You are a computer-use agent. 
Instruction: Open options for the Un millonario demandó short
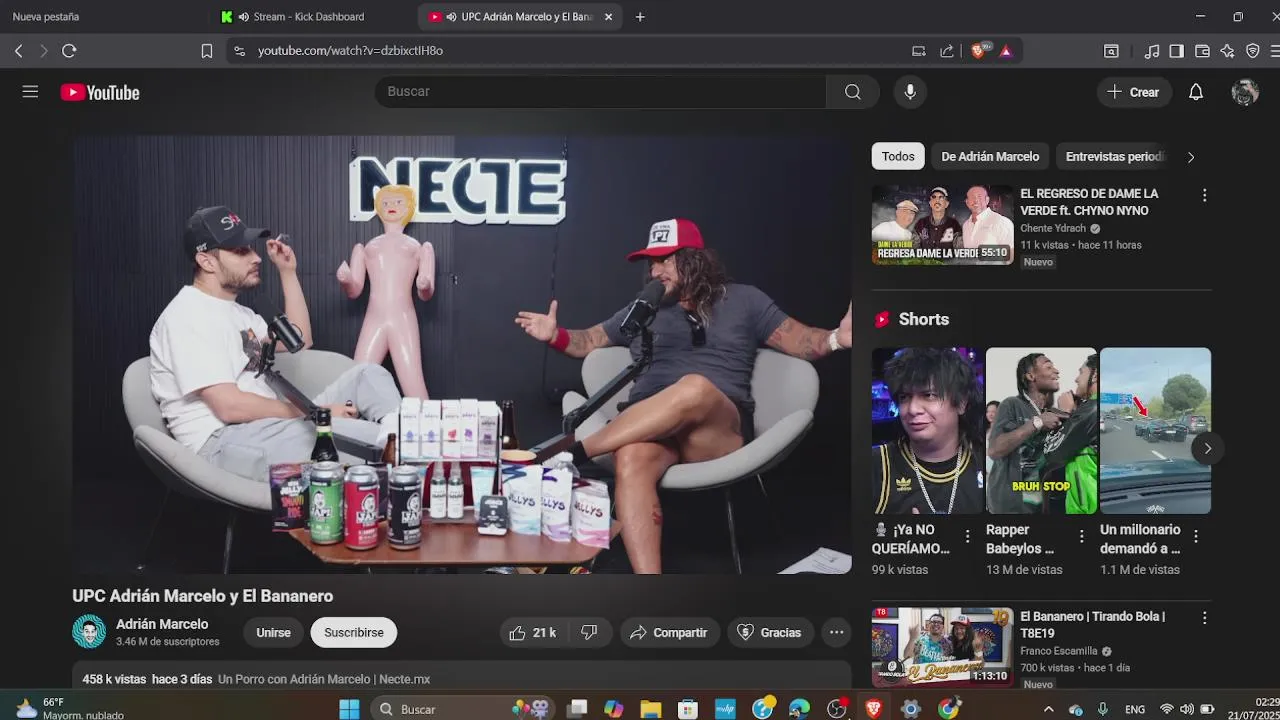[x=1195, y=537]
